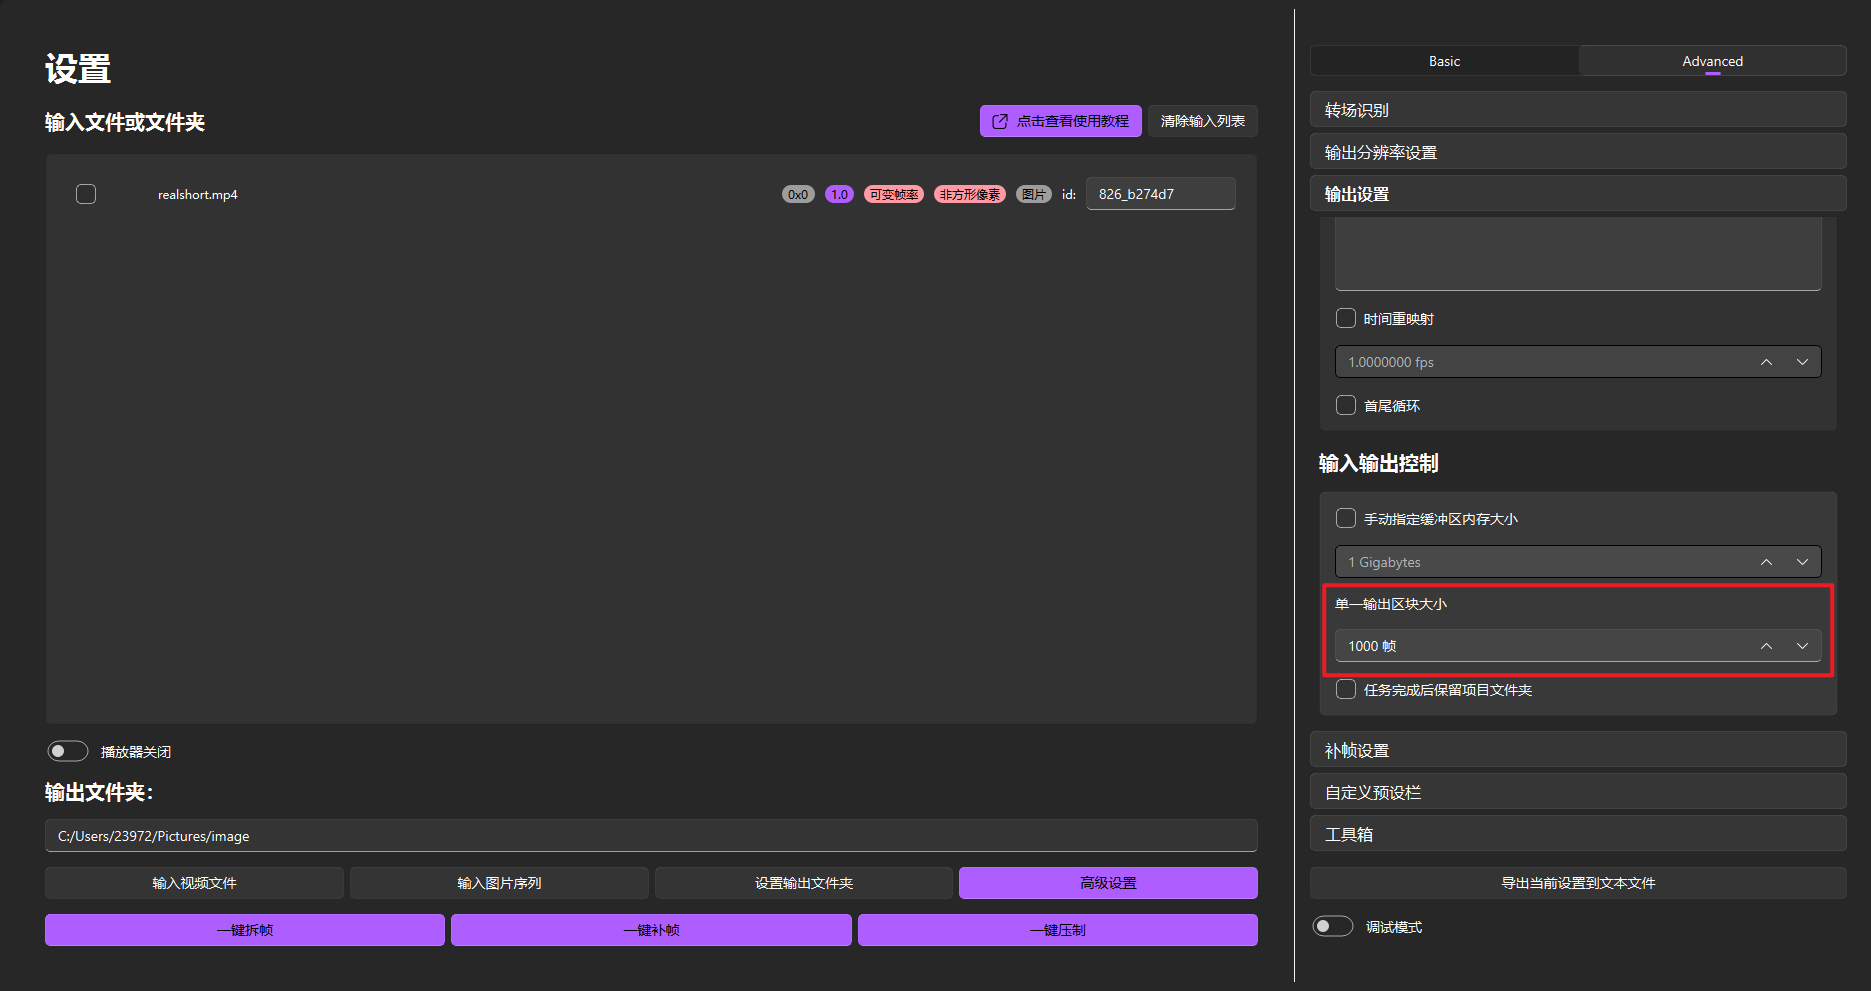Expand the 输出分辨率设置 section
The width and height of the screenshot is (1871, 991).
tap(1578, 152)
